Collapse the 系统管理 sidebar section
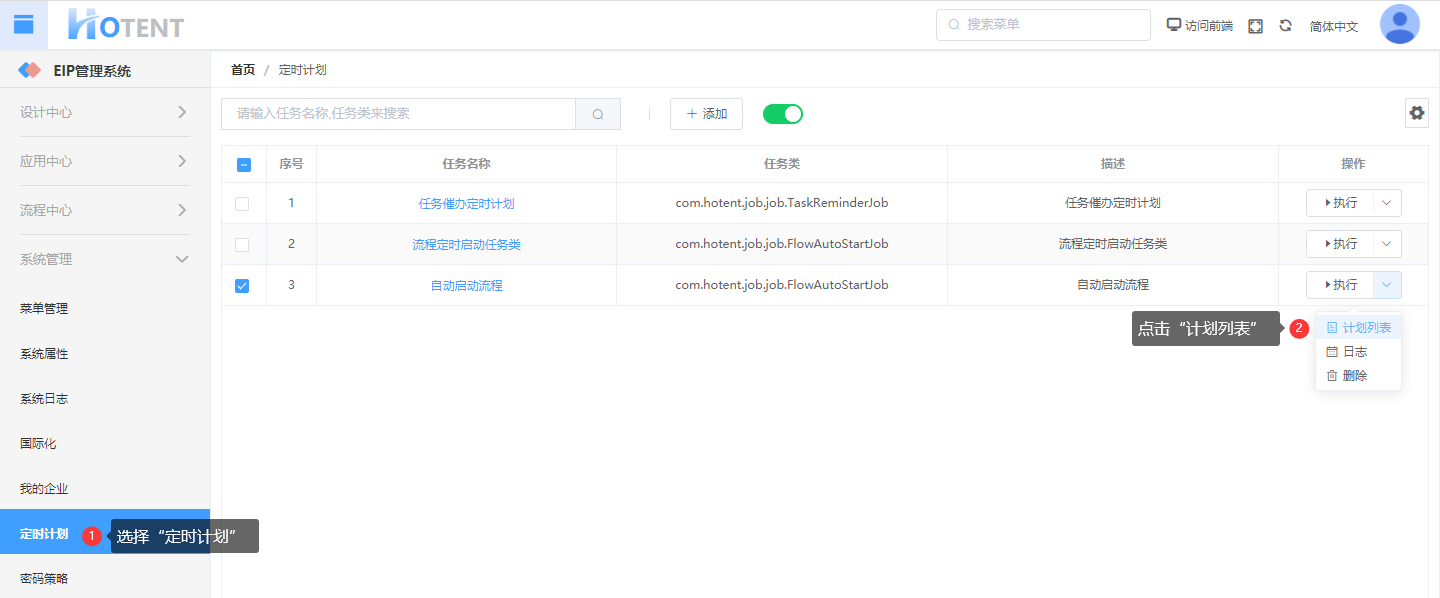This screenshot has width=1440, height=598. coord(181,259)
